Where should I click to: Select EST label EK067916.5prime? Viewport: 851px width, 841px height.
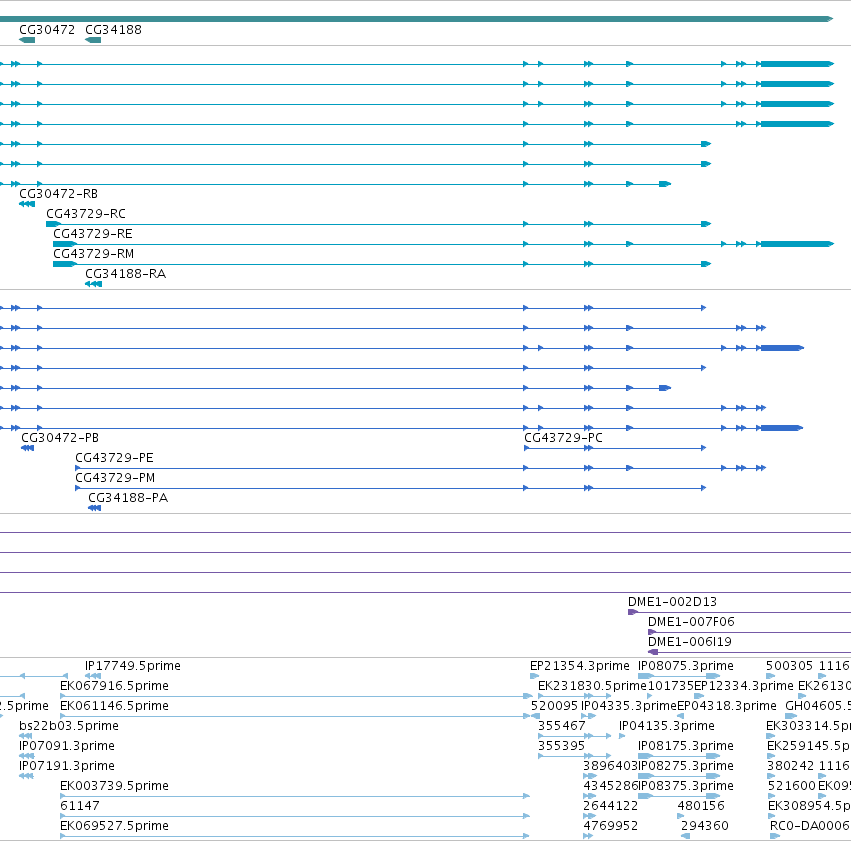(x=115, y=686)
